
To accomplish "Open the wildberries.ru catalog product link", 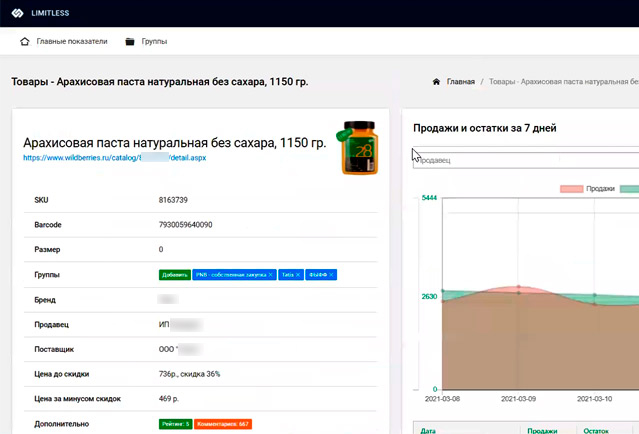I will (115, 158).
